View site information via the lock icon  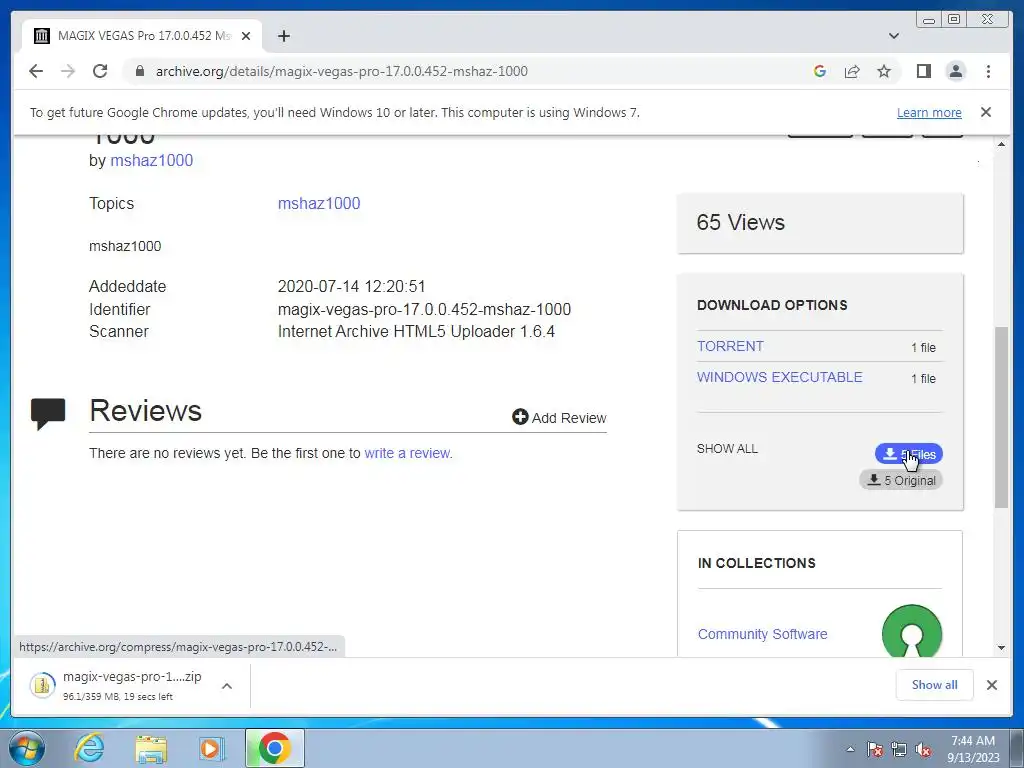[139, 71]
